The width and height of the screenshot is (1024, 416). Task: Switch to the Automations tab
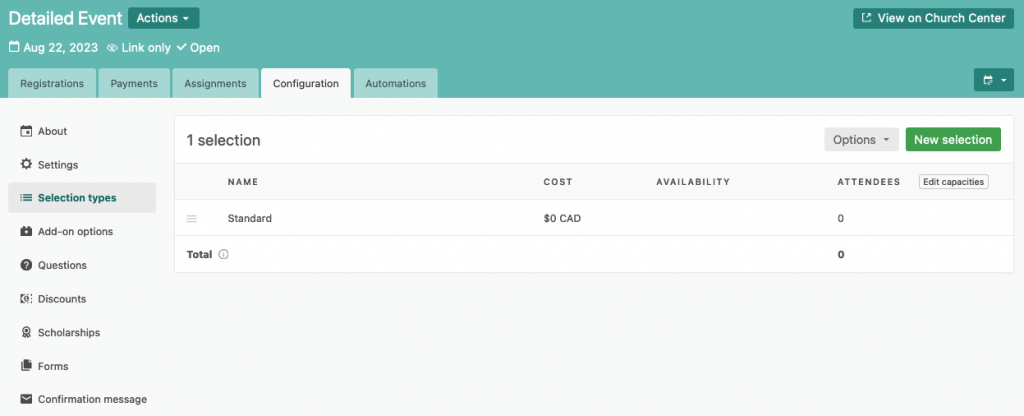[x=395, y=83]
